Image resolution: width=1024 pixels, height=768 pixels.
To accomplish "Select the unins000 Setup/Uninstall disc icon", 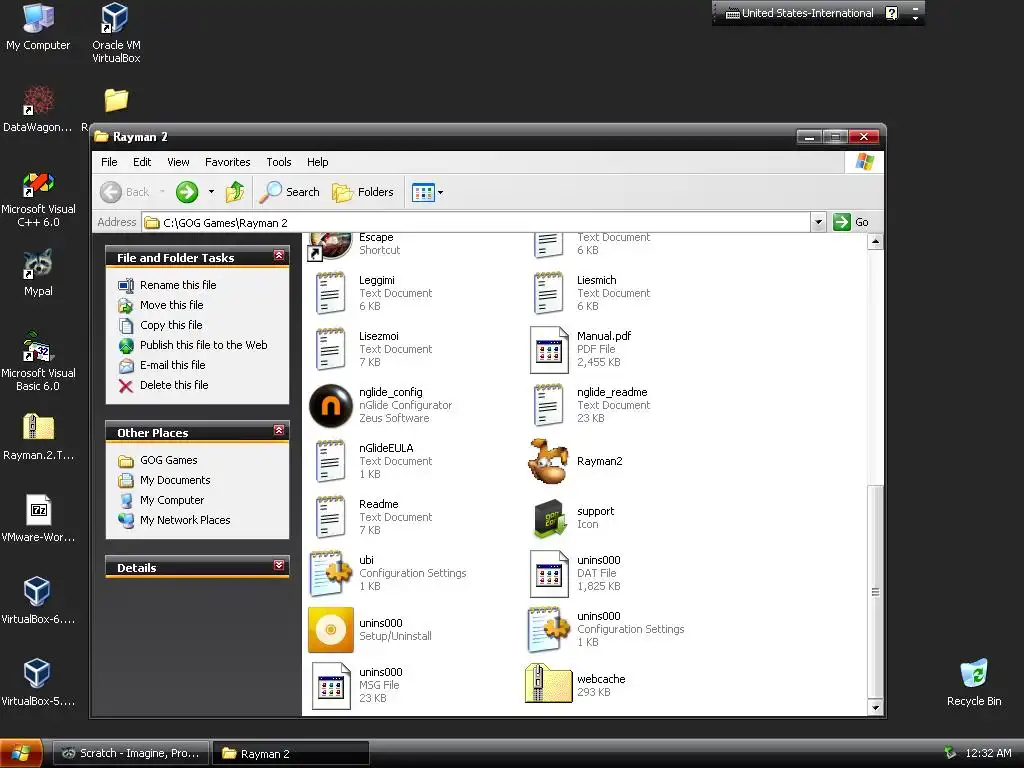I will pyautogui.click(x=330, y=630).
